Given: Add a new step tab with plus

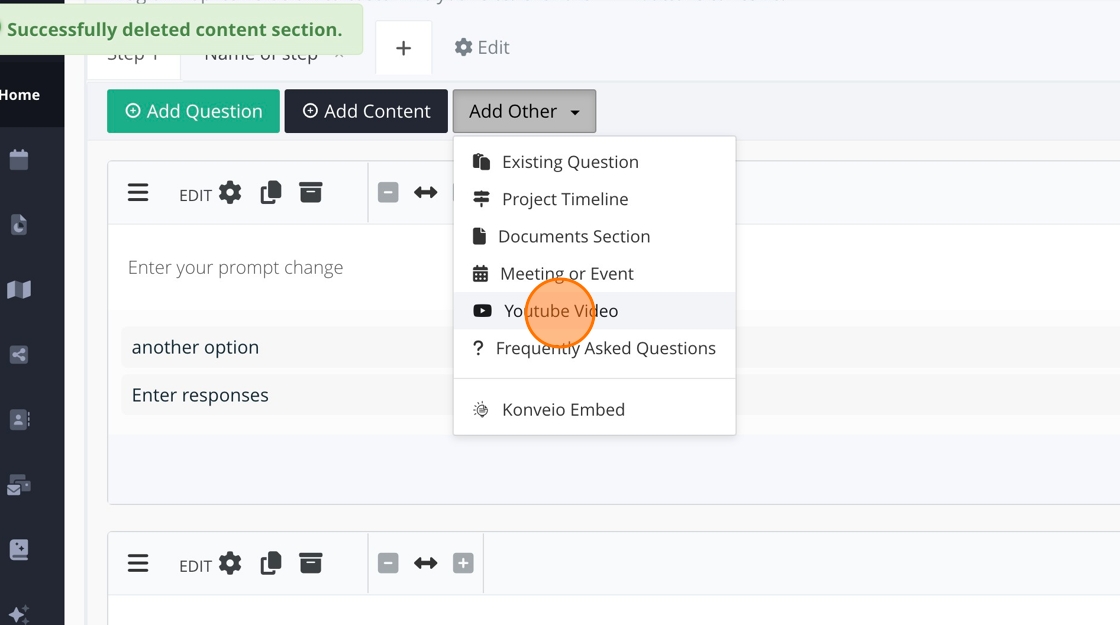Looking at the screenshot, I should coord(404,48).
